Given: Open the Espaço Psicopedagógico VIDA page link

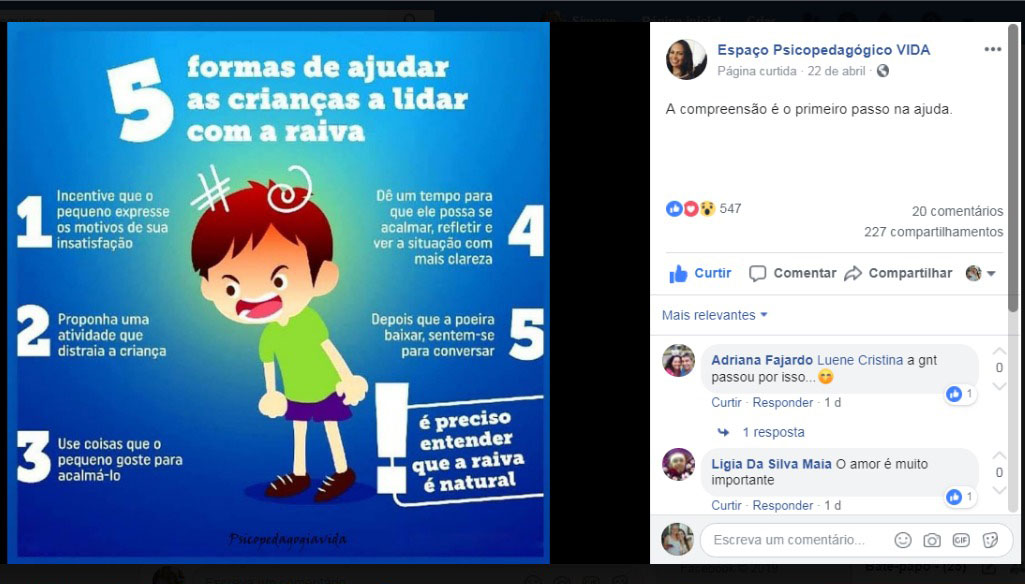Looking at the screenshot, I should click(x=824, y=50).
